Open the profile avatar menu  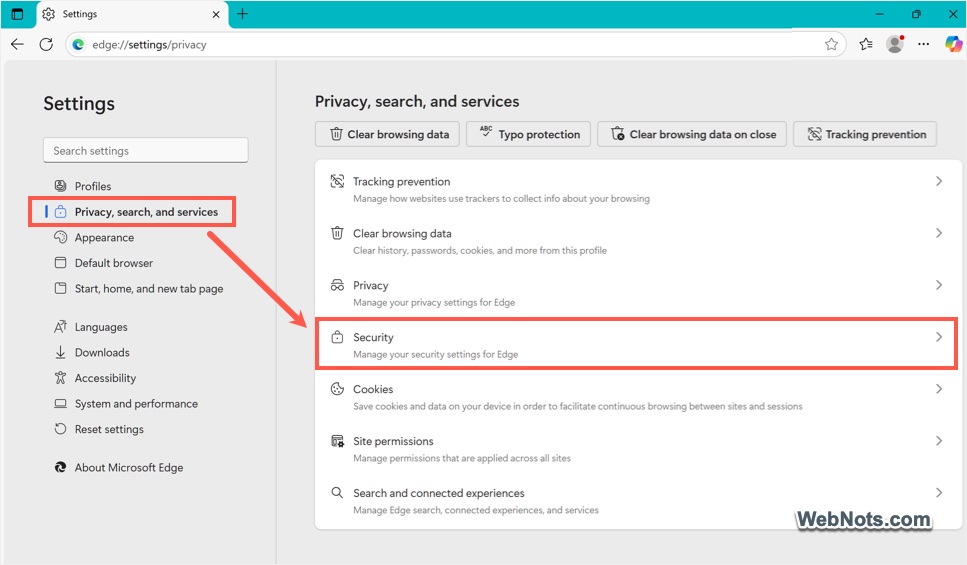click(x=895, y=44)
